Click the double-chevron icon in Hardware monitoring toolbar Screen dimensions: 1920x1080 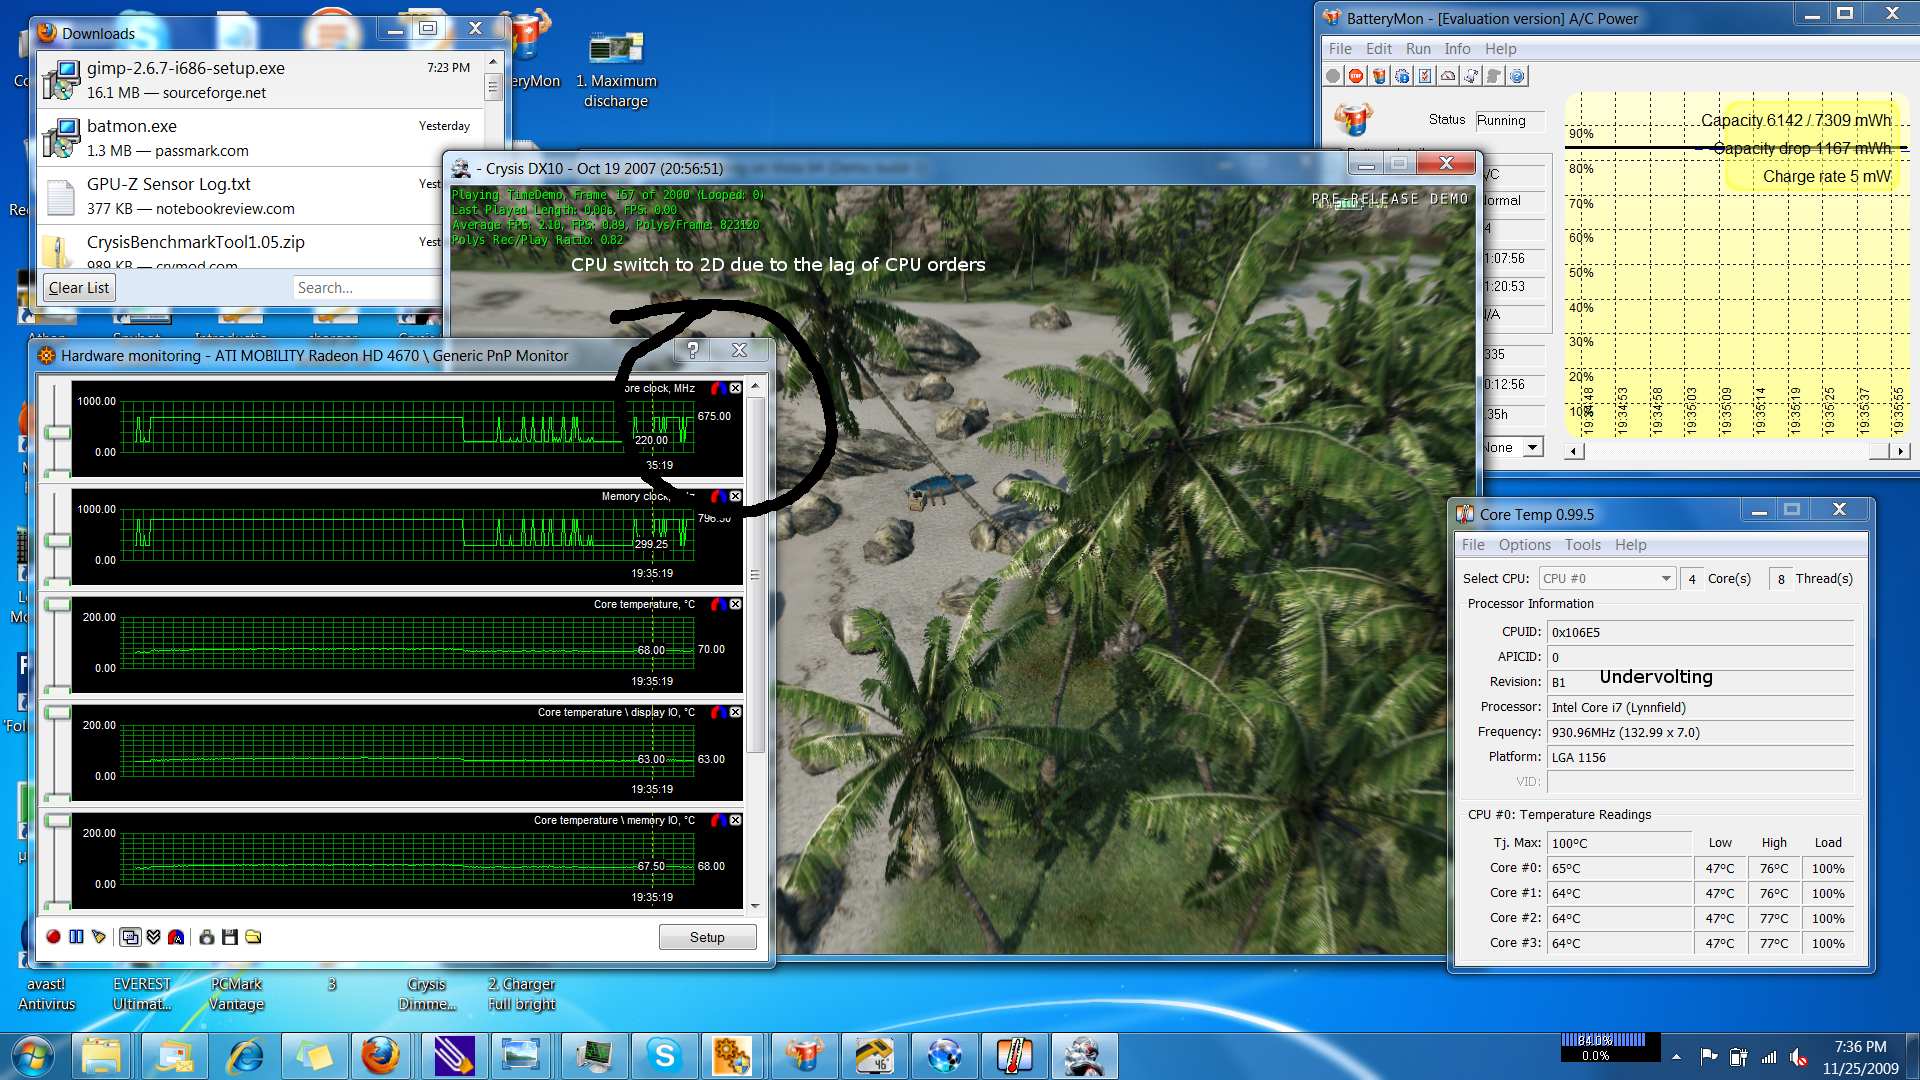point(153,937)
